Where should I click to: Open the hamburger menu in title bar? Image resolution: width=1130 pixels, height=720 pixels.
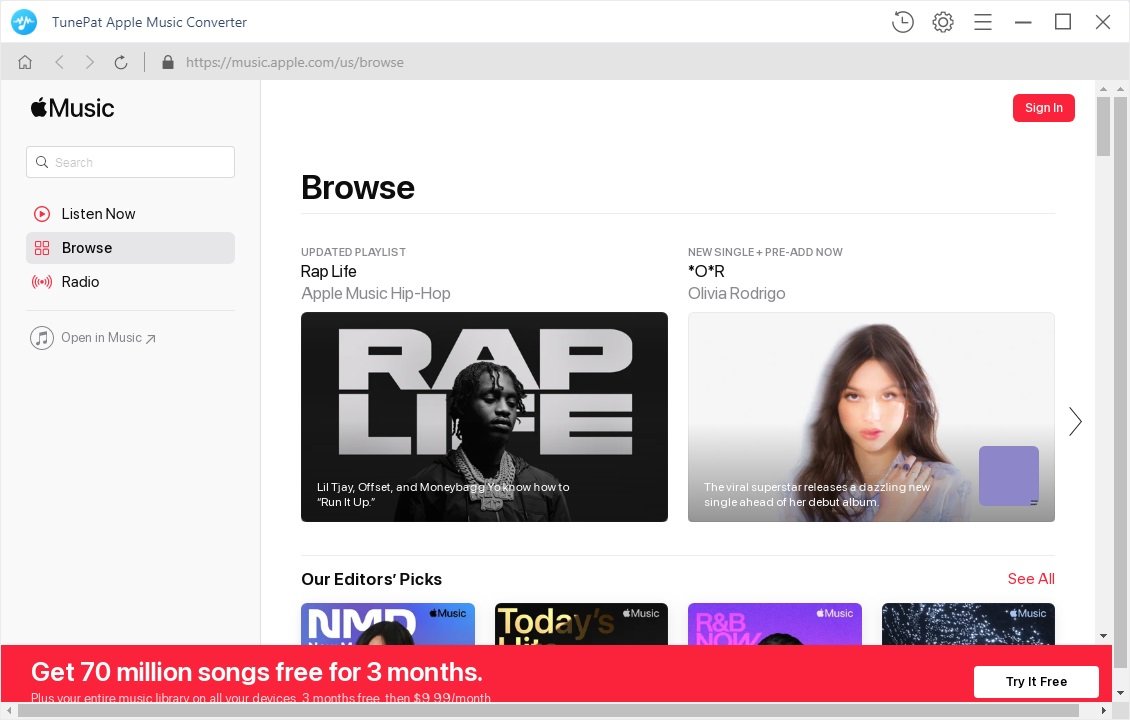click(x=983, y=22)
